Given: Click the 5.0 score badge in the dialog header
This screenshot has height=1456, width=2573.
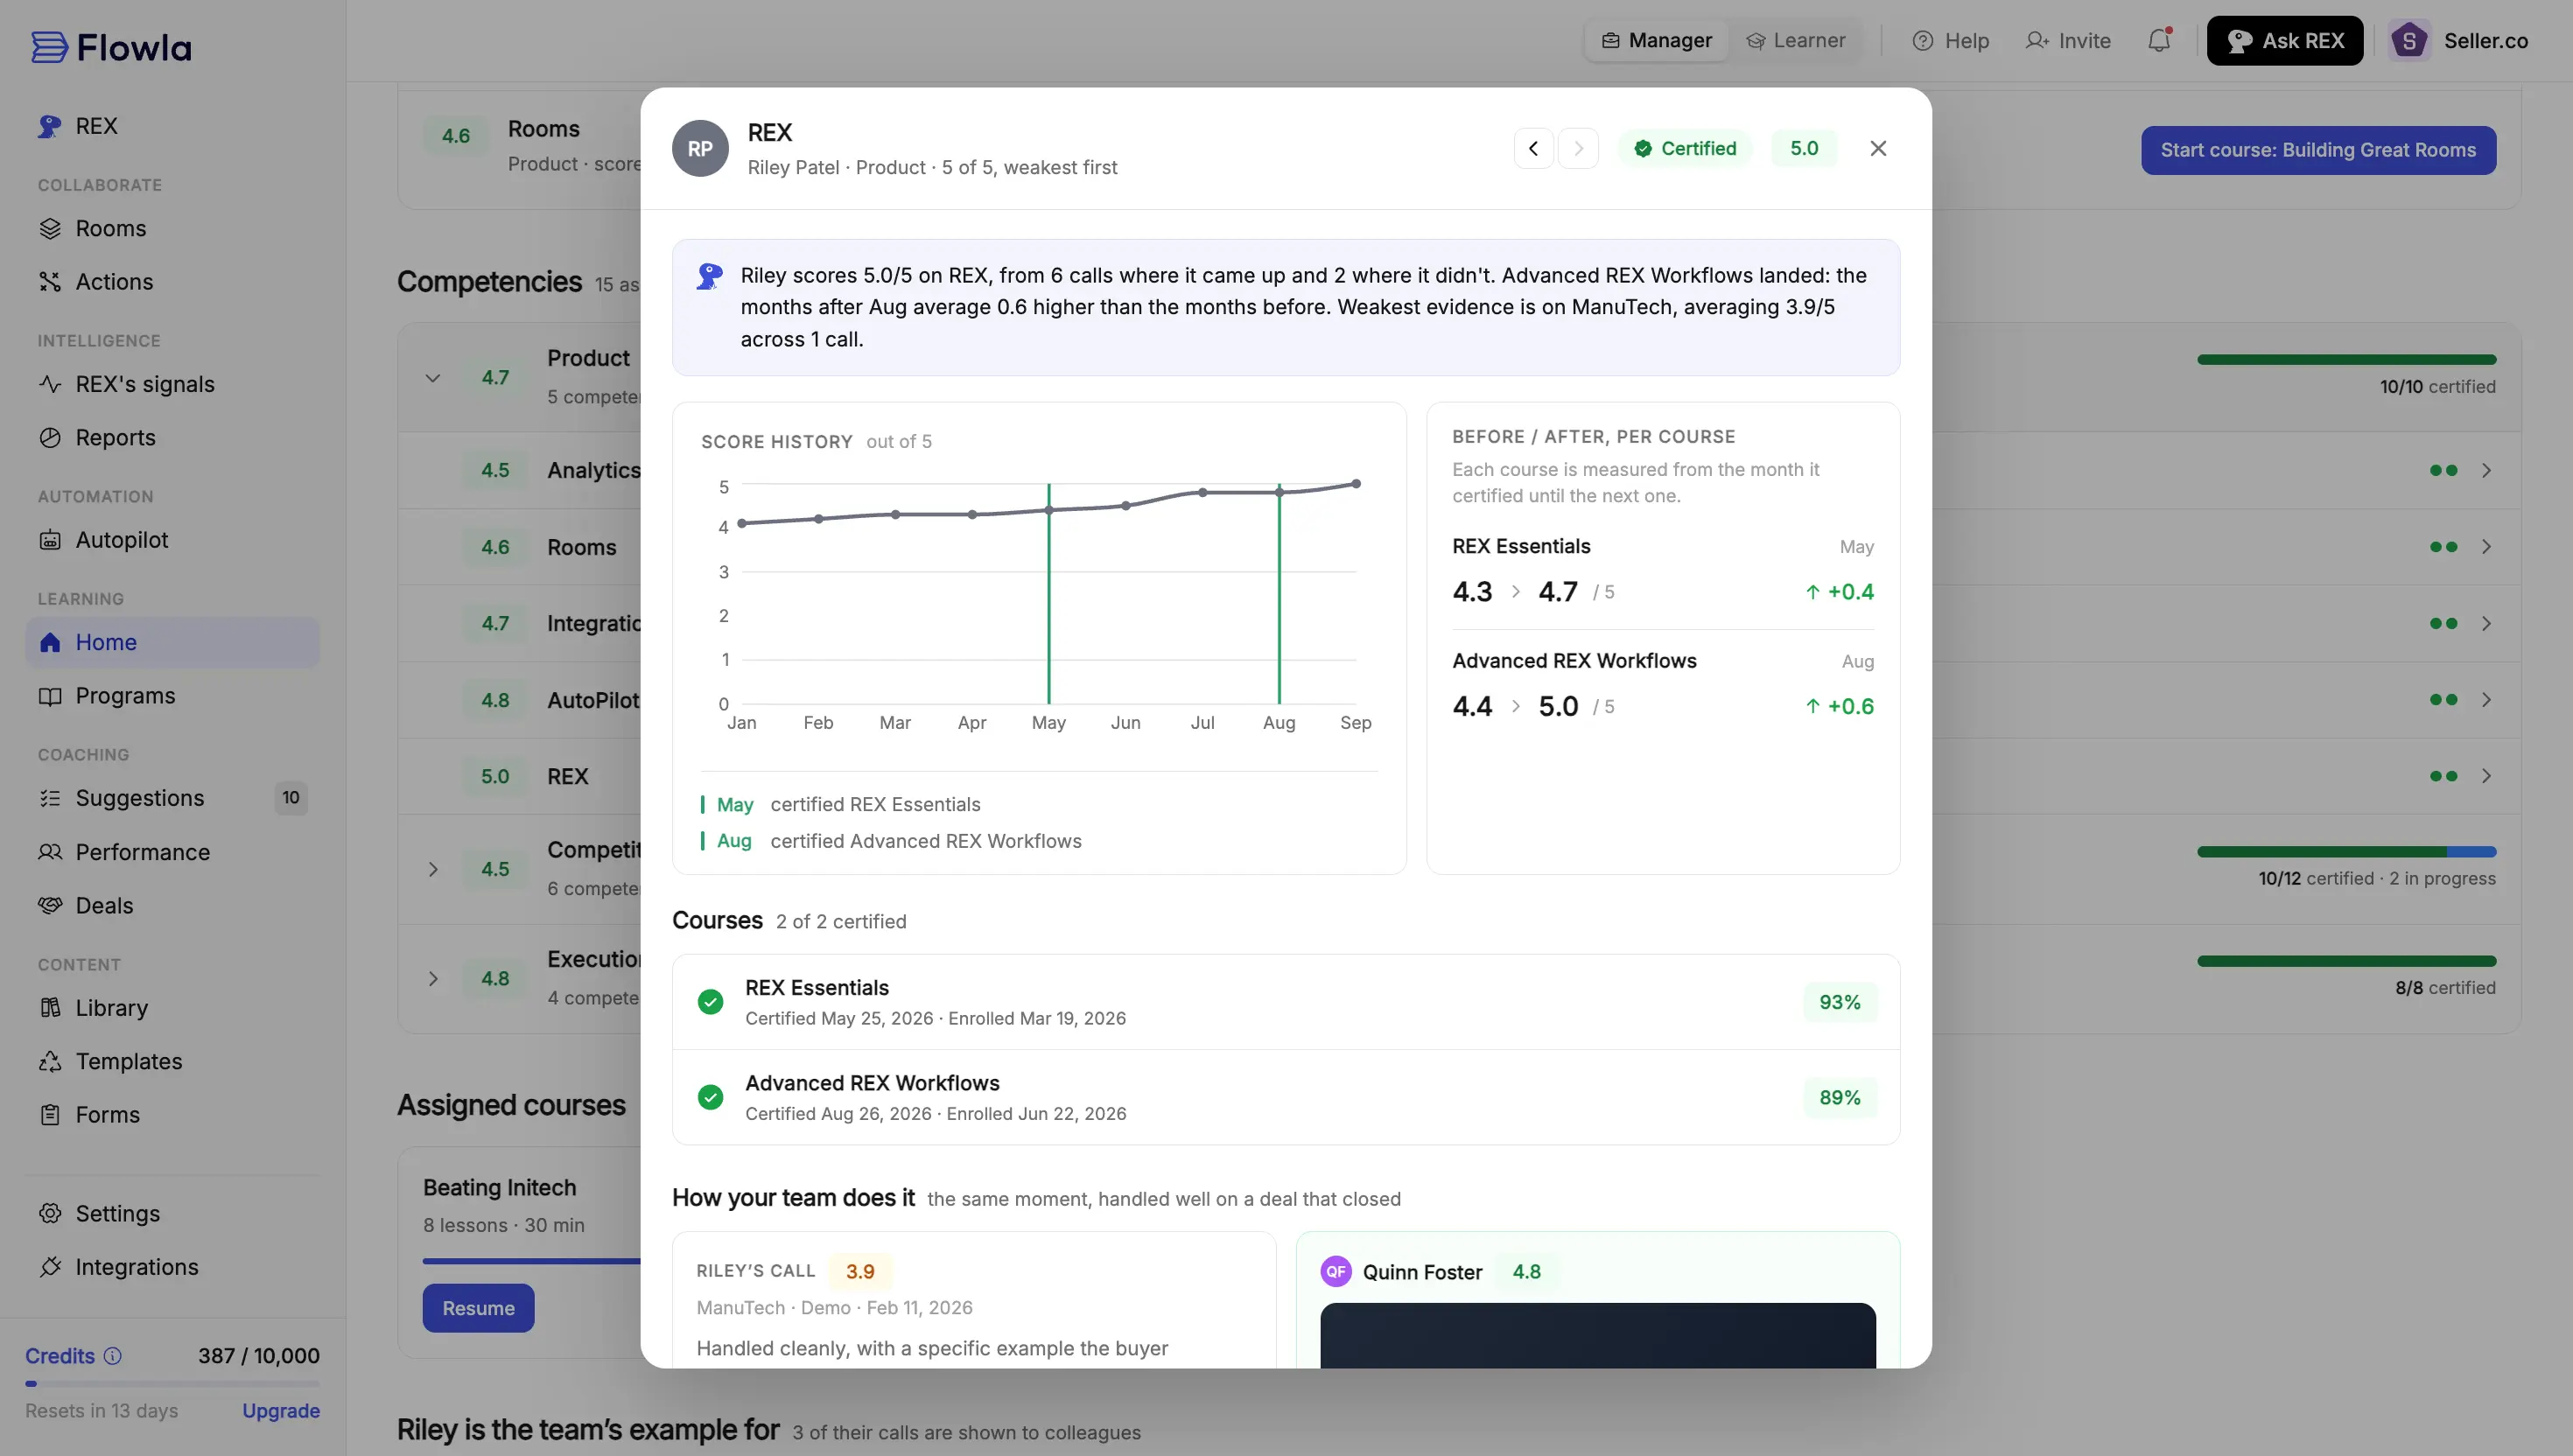Looking at the screenshot, I should (x=1804, y=148).
